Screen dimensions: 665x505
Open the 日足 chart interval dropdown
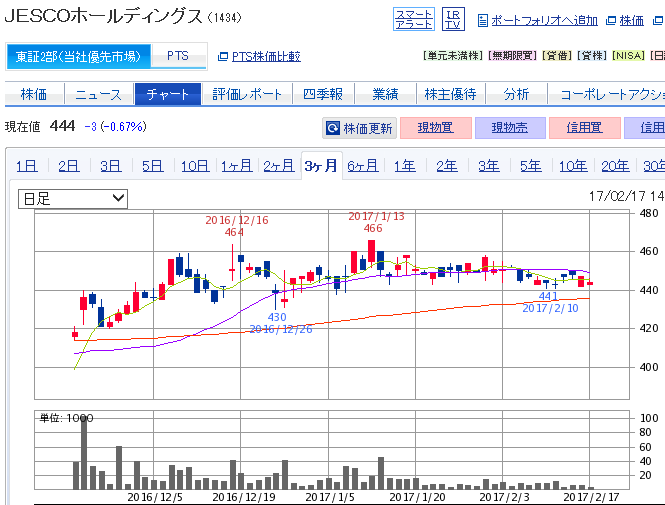[x=73, y=199]
